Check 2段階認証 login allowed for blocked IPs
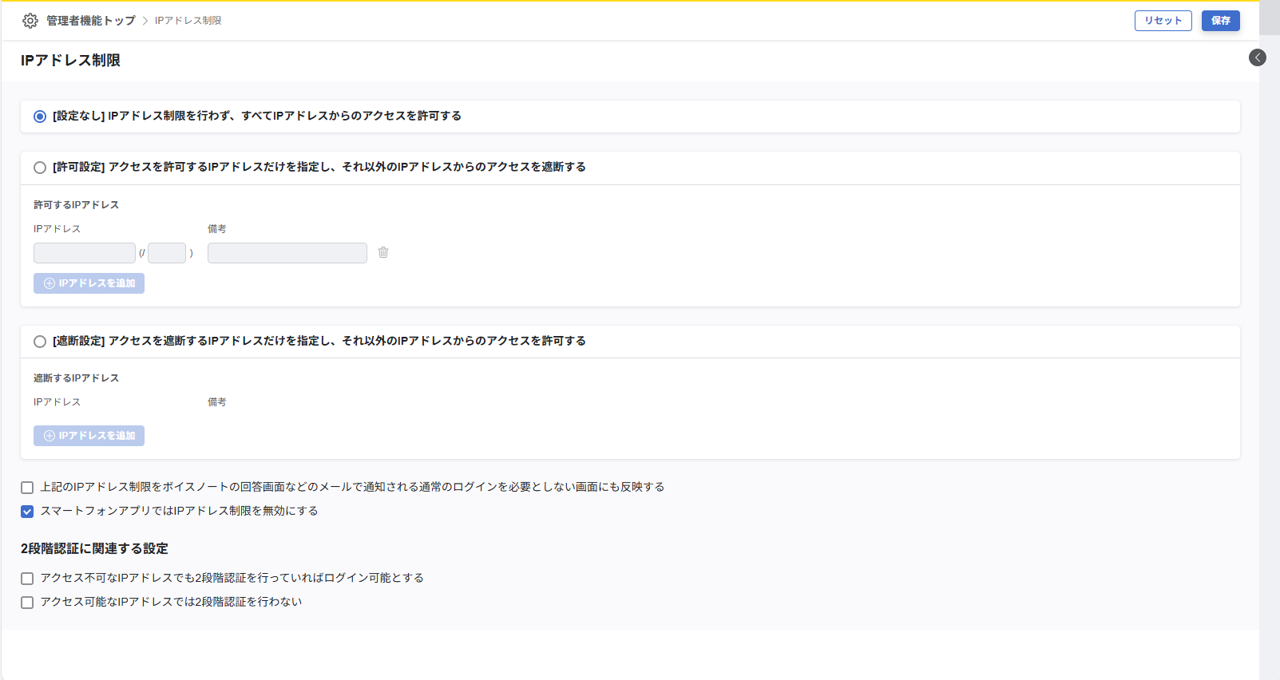 pos(28,579)
